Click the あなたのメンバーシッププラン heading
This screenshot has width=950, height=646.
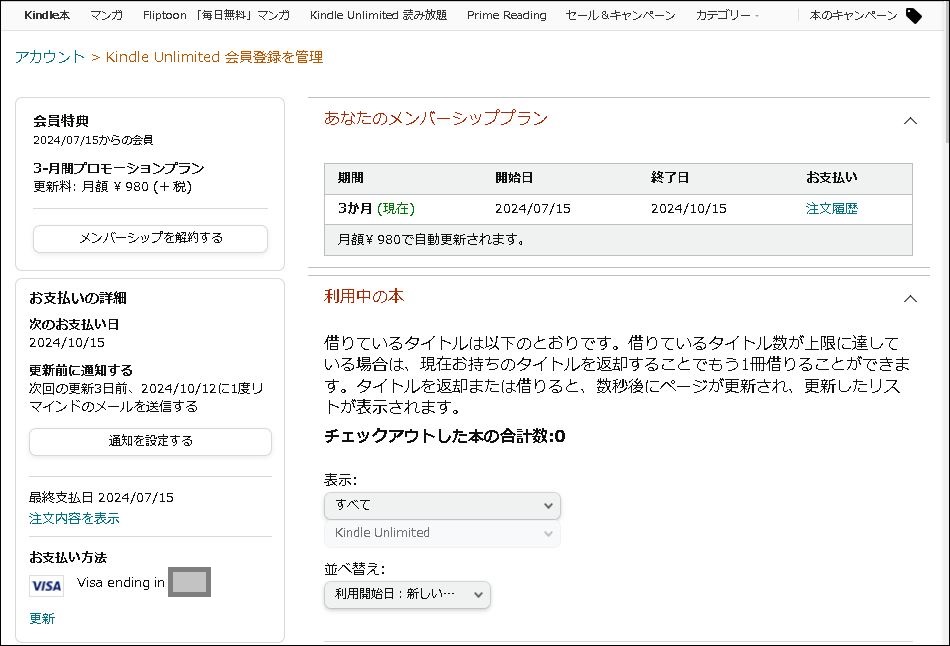coord(436,118)
